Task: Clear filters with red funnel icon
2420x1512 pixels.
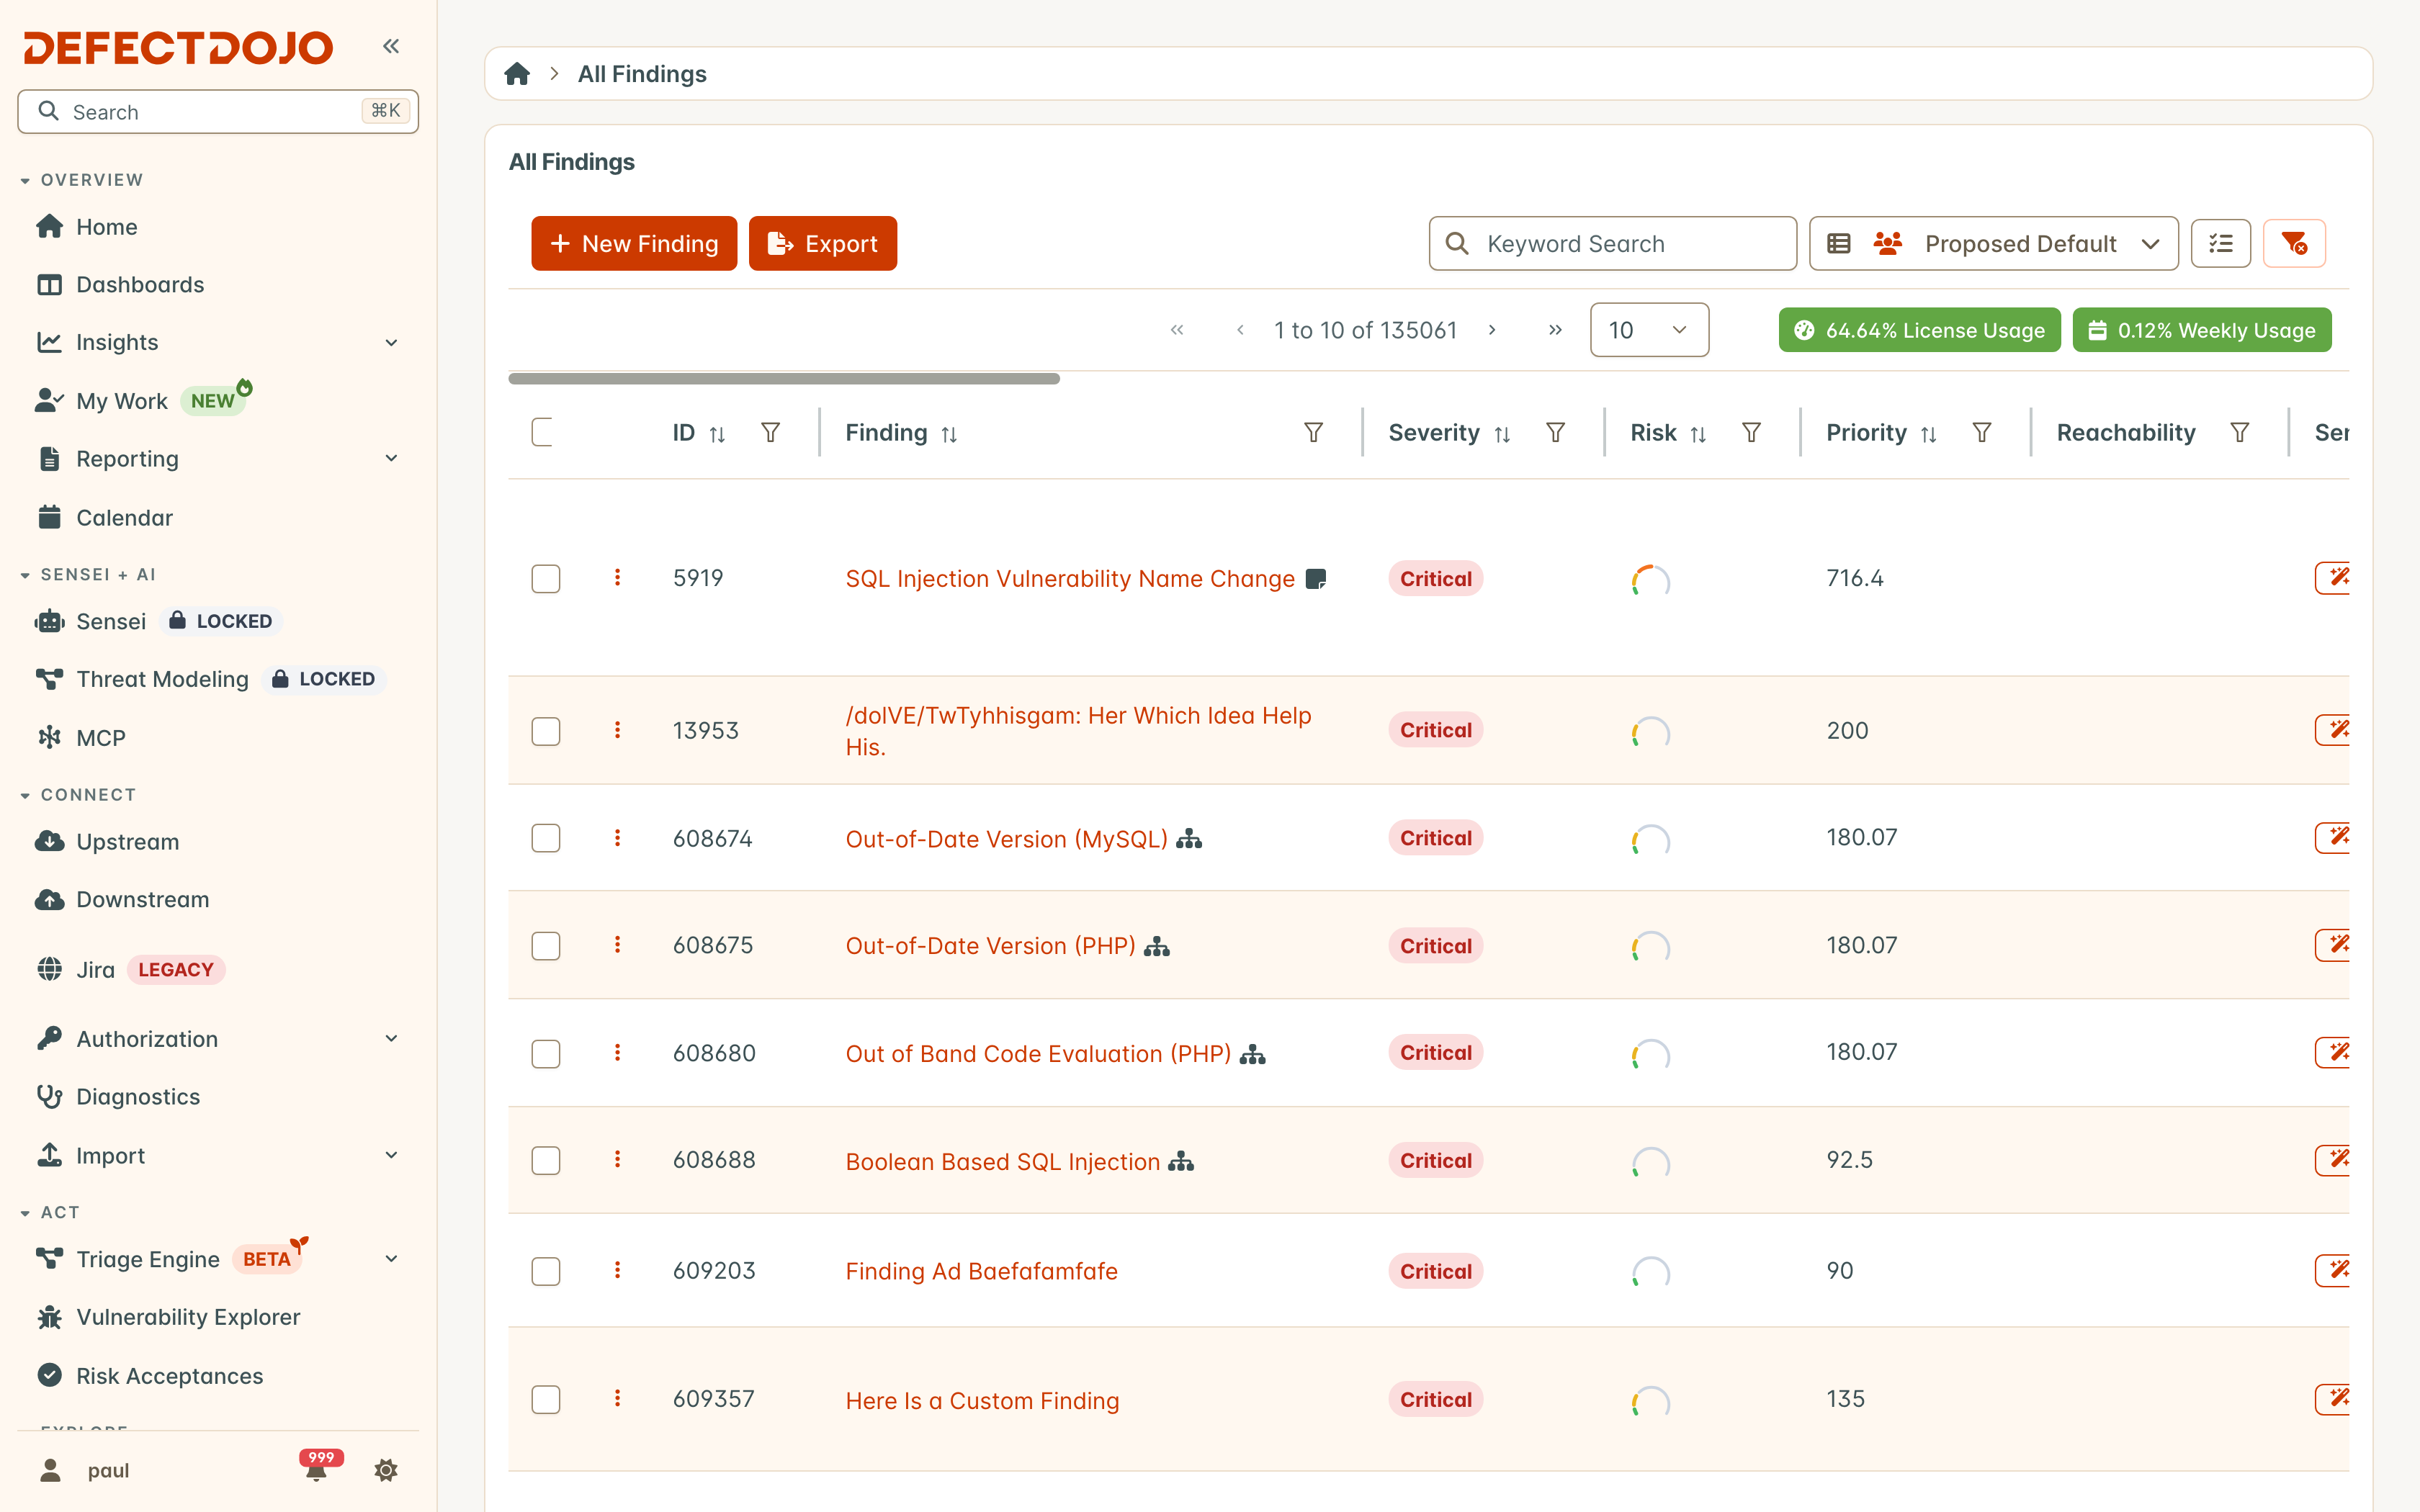Action: 2294,243
